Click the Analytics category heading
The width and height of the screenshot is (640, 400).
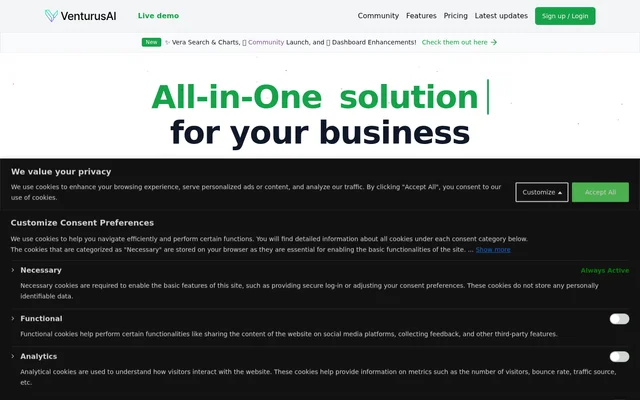39,356
